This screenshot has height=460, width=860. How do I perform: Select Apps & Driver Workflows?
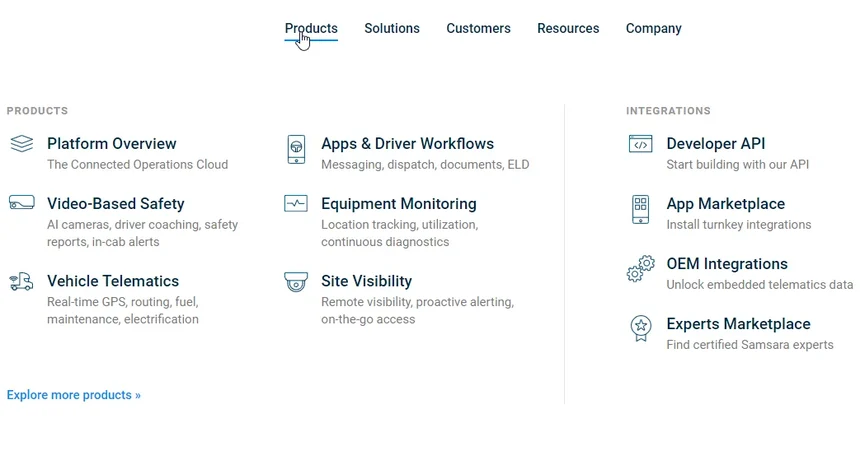tap(408, 144)
